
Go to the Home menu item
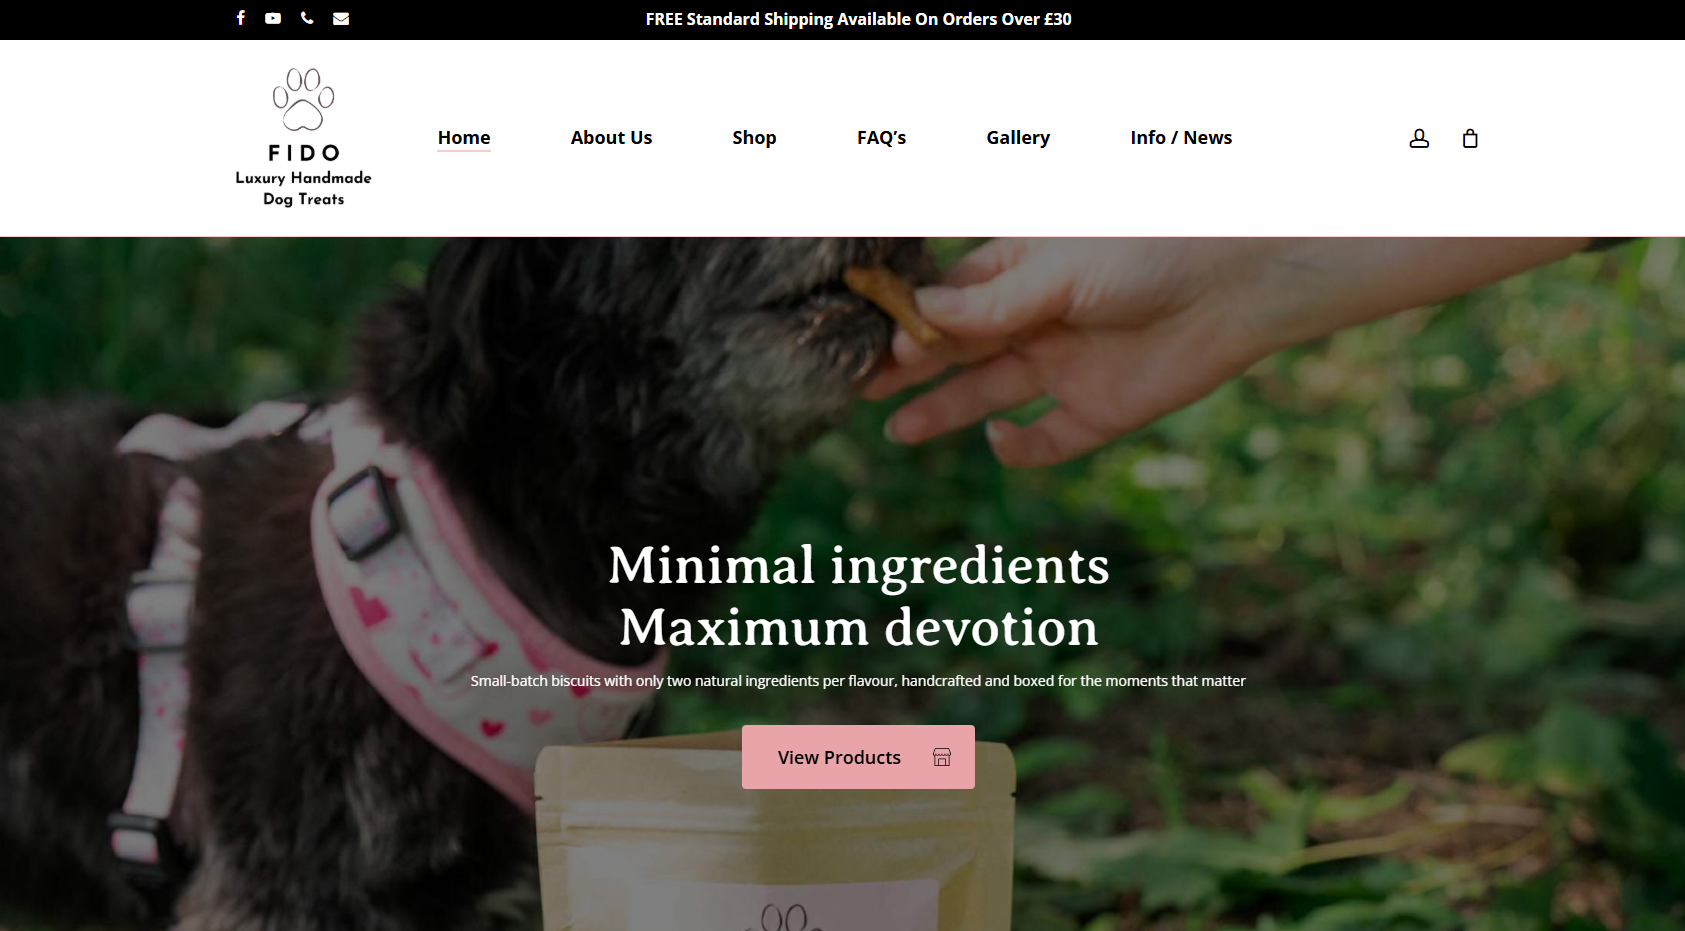tap(464, 138)
